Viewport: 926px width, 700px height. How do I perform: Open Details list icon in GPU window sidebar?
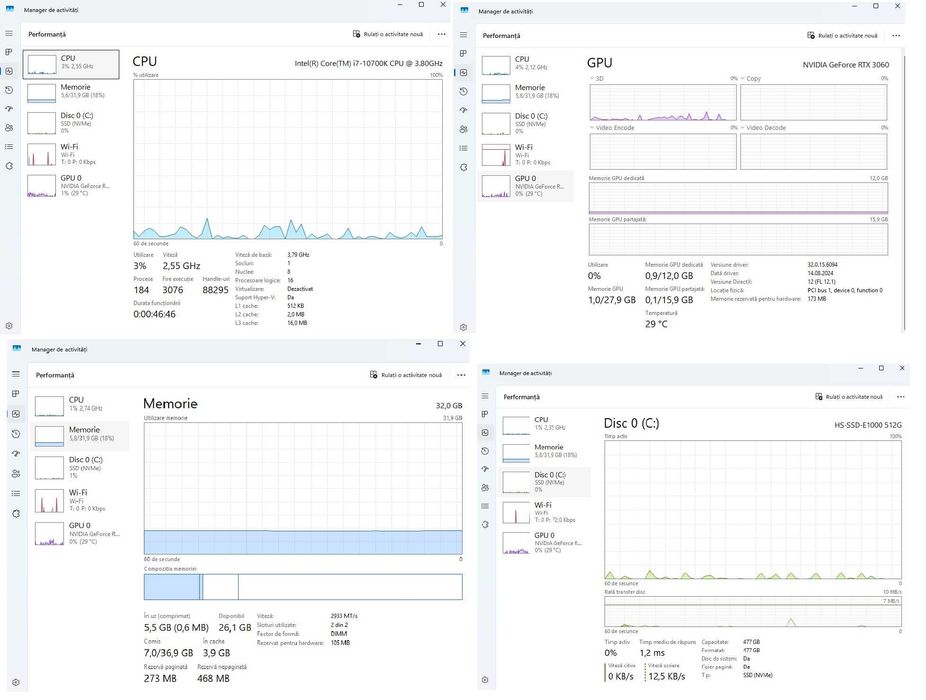tap(464, 148)
